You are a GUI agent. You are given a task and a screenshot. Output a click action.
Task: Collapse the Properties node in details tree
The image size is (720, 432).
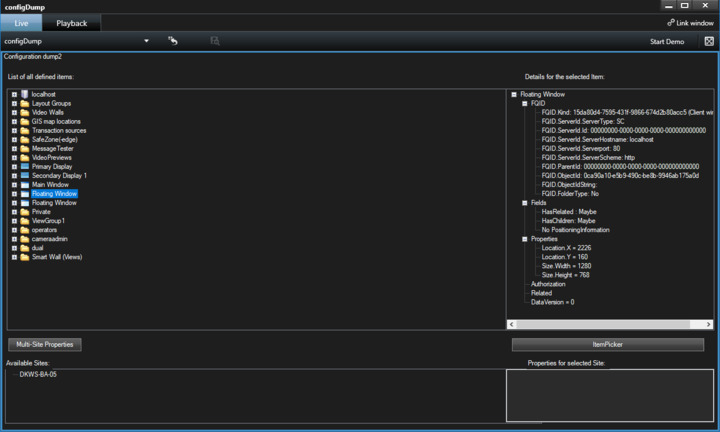[525, 239]
